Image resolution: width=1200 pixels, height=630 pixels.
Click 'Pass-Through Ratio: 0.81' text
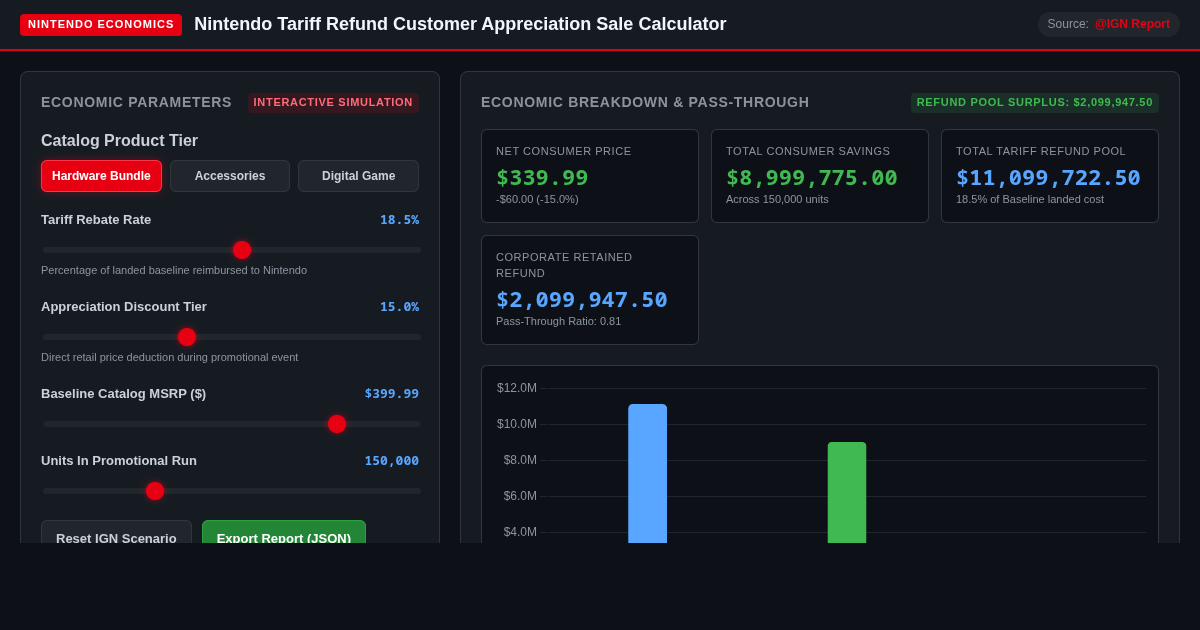(558, 321)
